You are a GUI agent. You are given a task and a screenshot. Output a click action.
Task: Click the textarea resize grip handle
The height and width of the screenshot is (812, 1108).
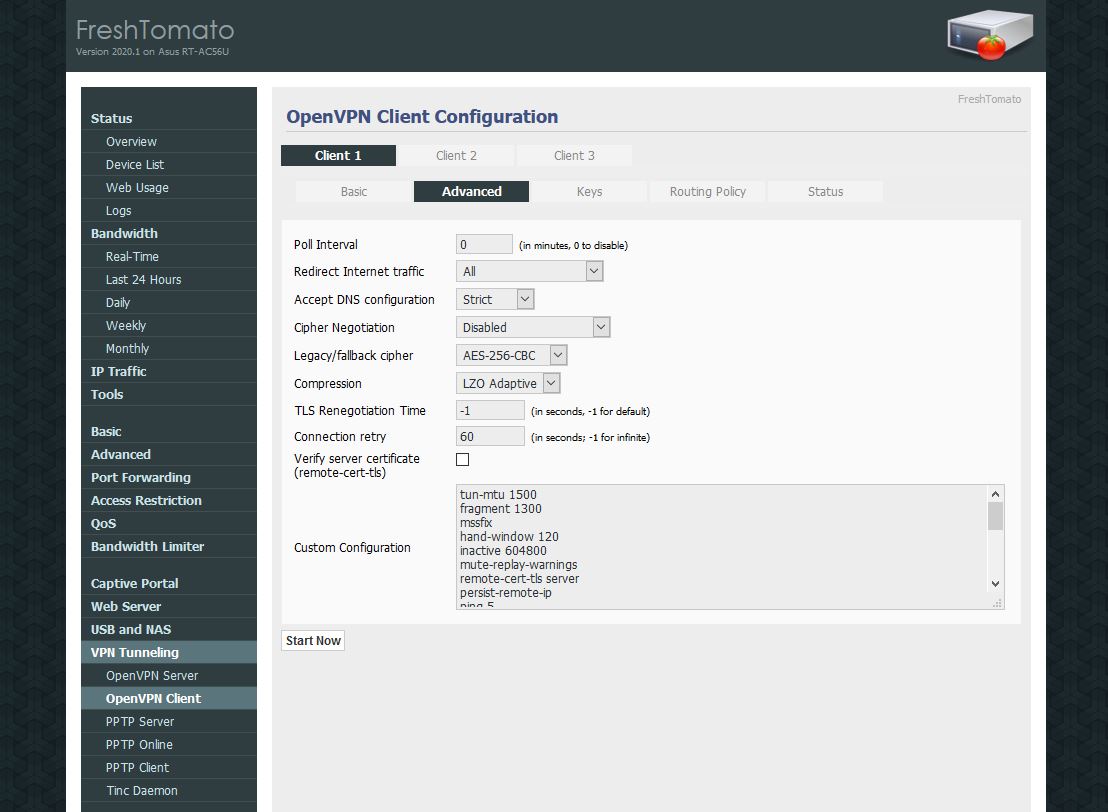997,603
